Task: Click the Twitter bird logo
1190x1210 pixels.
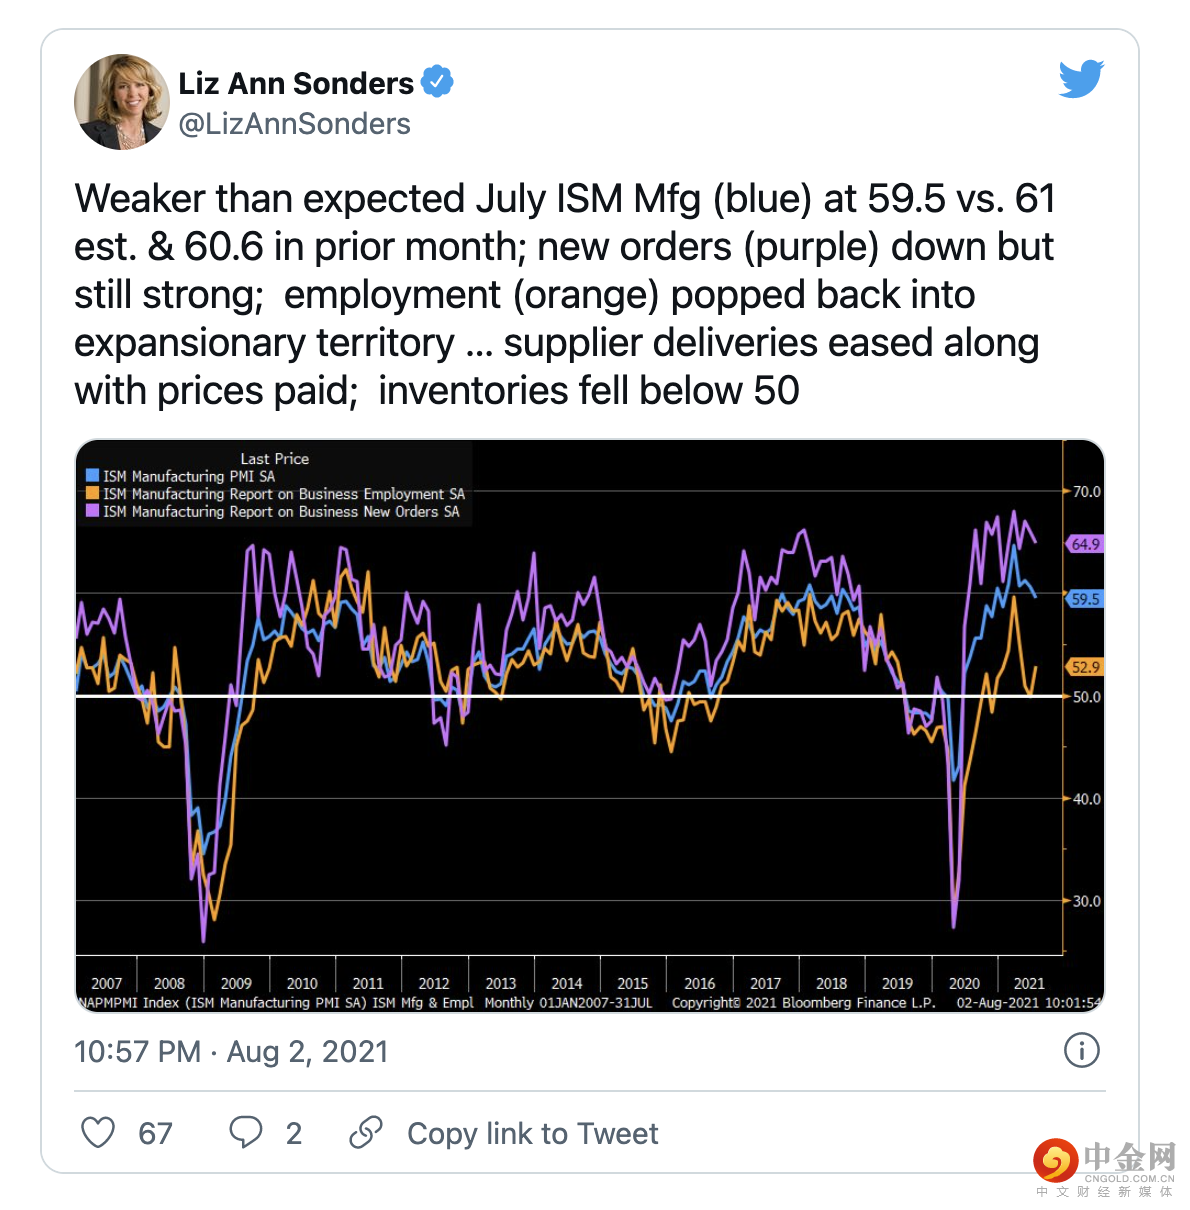Action: point(1081,79)
